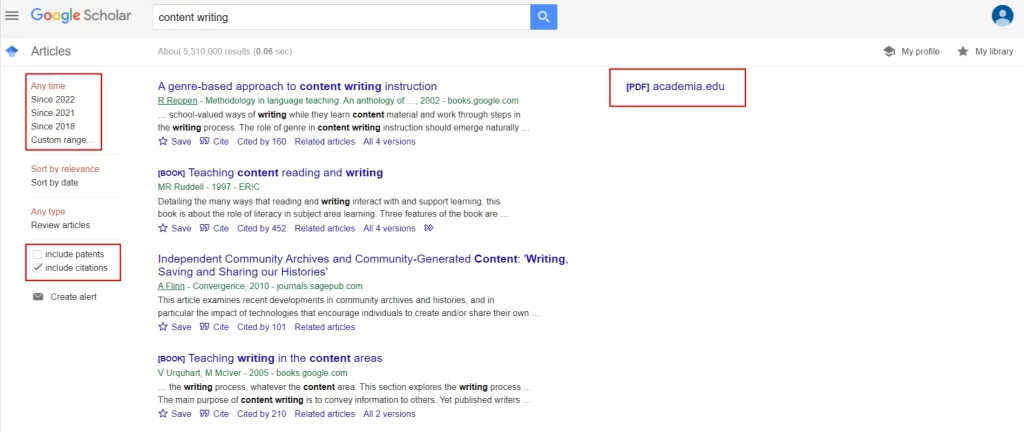Click Cite quote icon for MR Ruddell result

(x=204, y=228)
